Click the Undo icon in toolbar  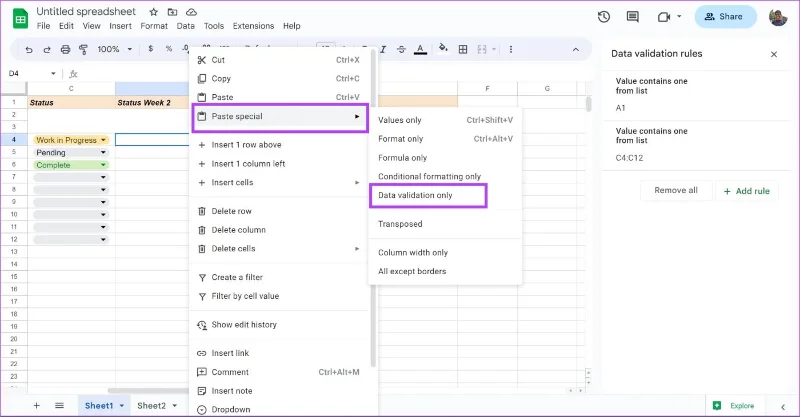click(x=29, y=50)
